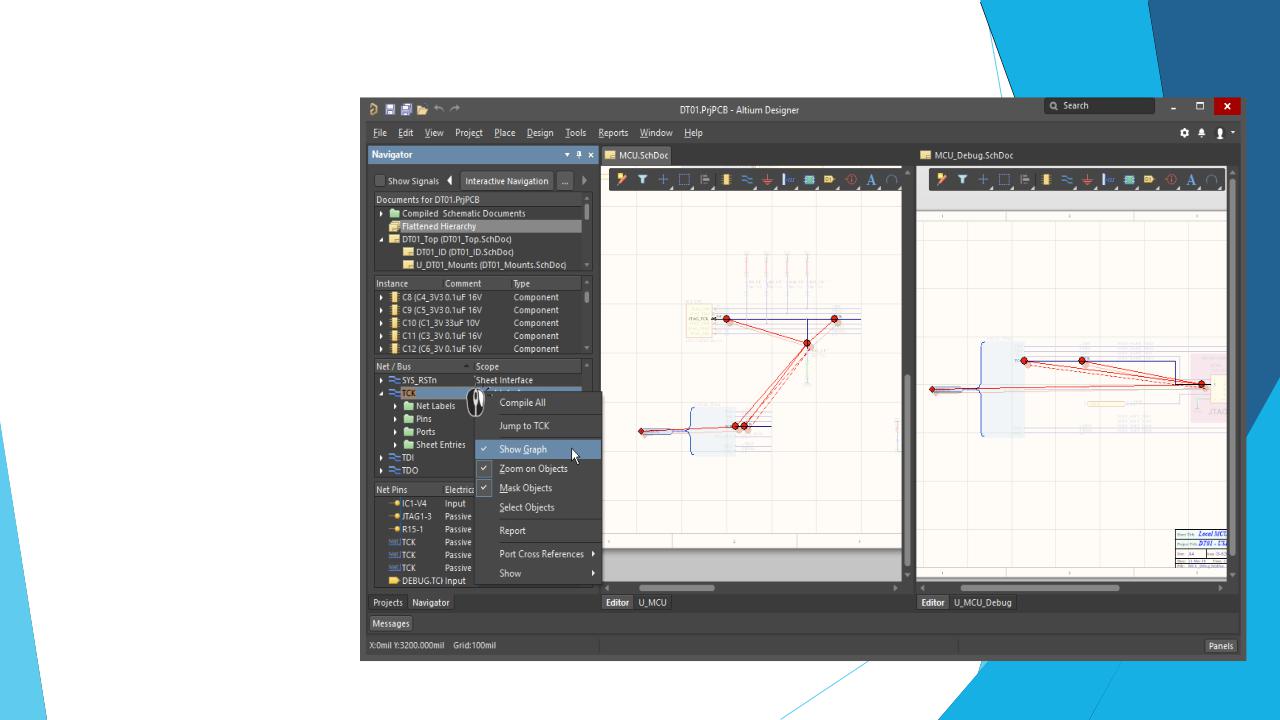Click the move object plus icon in MCU.SchDoc toolbar
The height and width of the screenshot is (720, 1280).
tap(663, 180)
